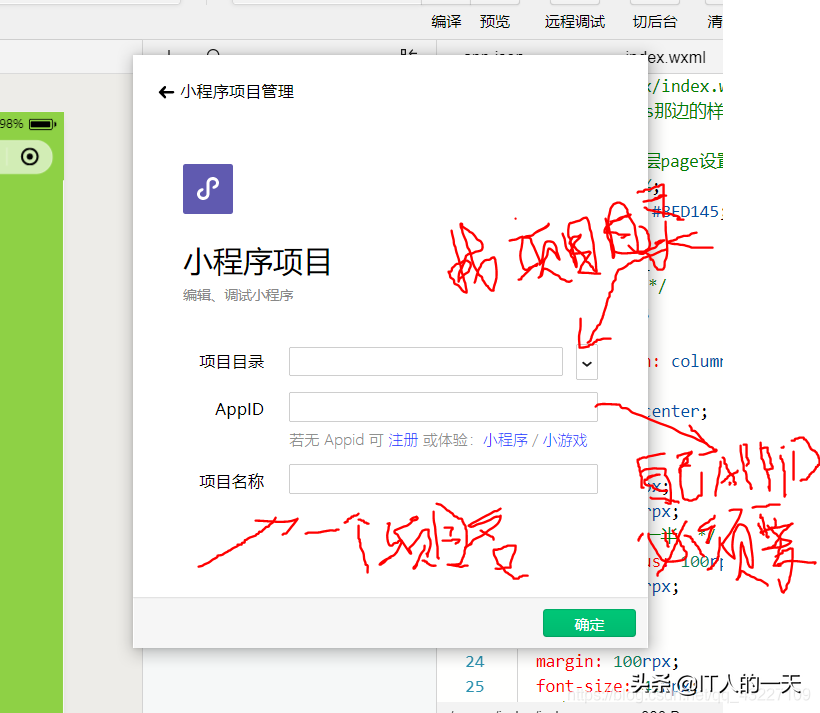Image resolution: width=820 pixels, height=713 pixels.
Task: Click the 切后台 switch-to-background icon
Action: pyautogui.click(x=654, y=20)
